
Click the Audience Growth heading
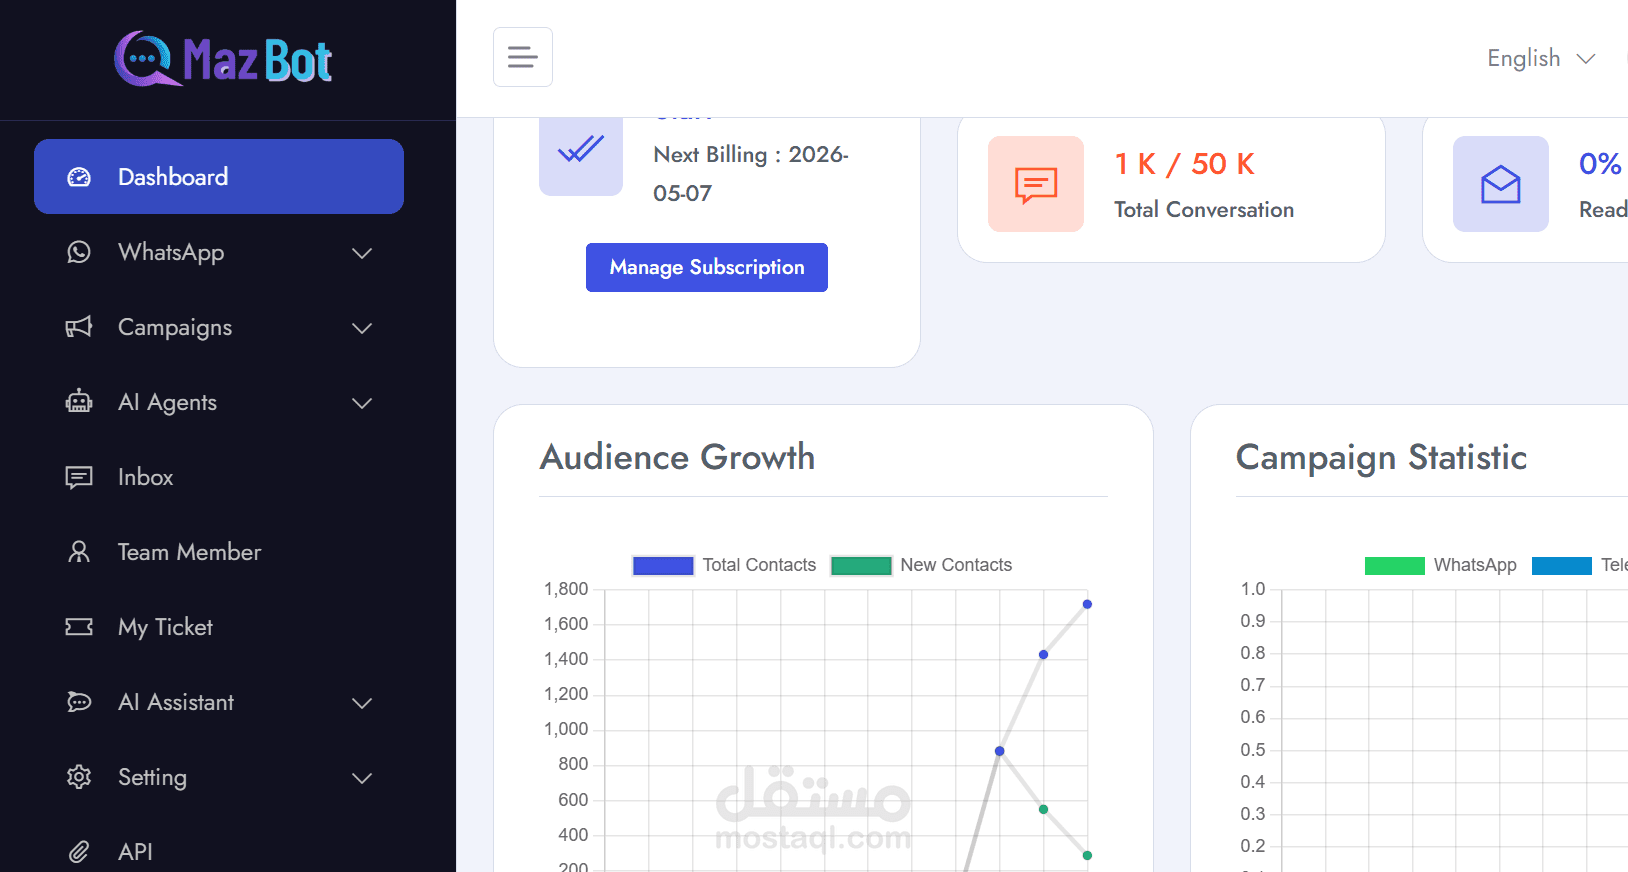(x=678, y=457)
